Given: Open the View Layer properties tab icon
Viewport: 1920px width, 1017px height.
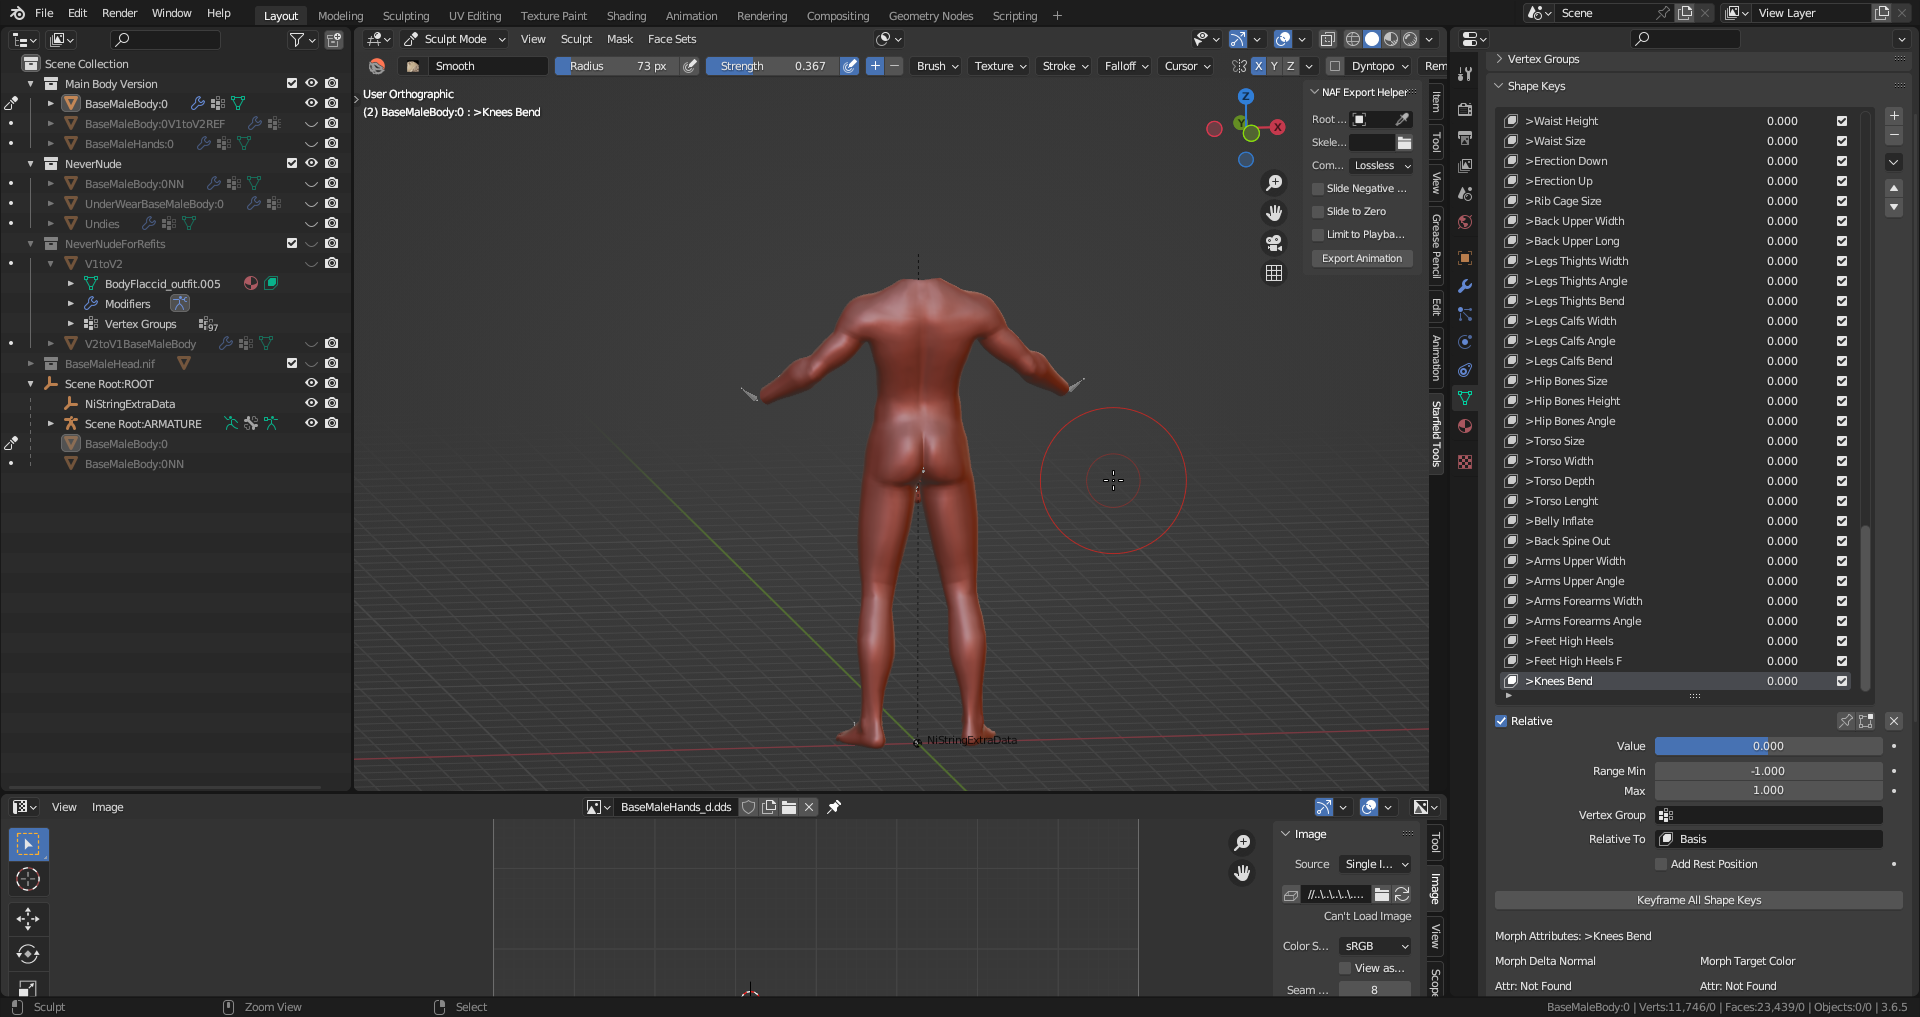Looking at the screenshot, I should pyautogui.click(x=1465, y=165).
